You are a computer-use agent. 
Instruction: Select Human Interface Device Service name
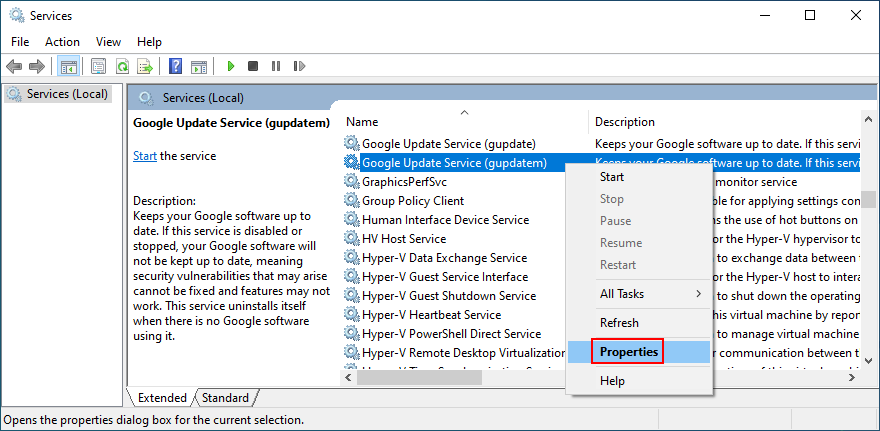click(446, 220)
